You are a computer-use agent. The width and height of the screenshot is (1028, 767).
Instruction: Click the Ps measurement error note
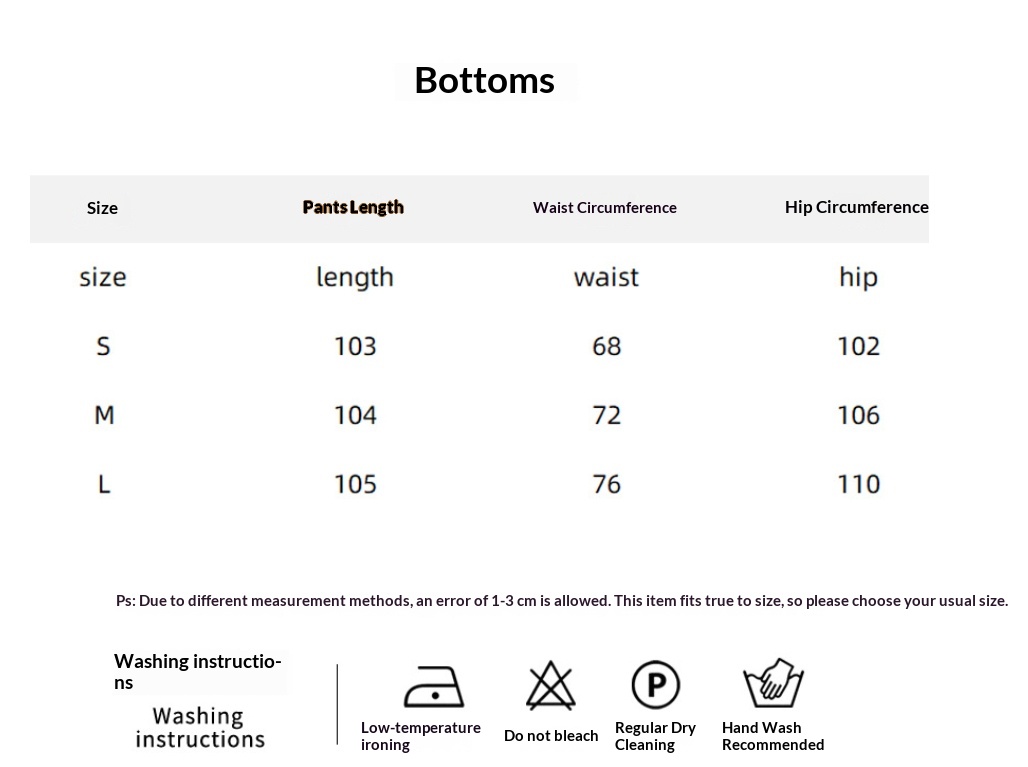(x=562, y=601)
